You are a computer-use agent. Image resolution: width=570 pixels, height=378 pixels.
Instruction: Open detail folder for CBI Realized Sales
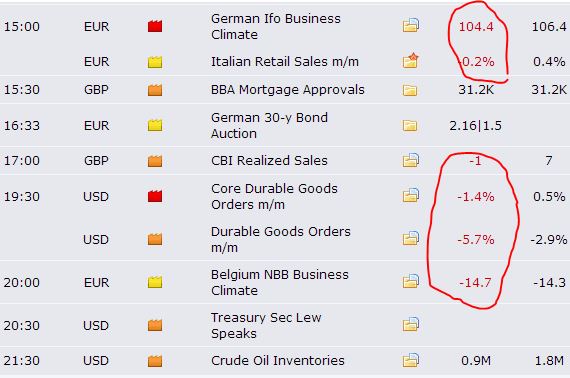pyautogui.click(x=411, y=160)
